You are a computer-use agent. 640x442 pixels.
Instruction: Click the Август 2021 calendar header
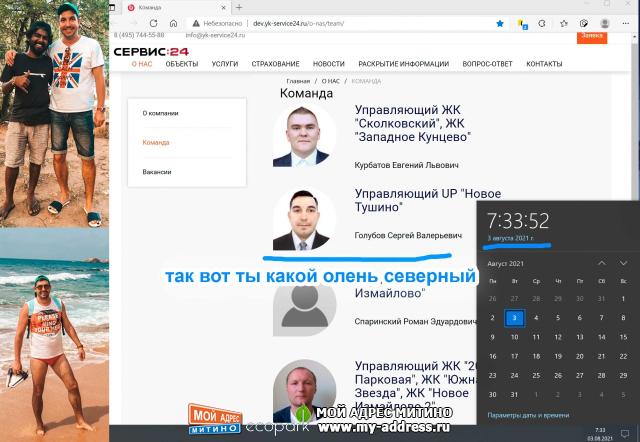point(505,264)
